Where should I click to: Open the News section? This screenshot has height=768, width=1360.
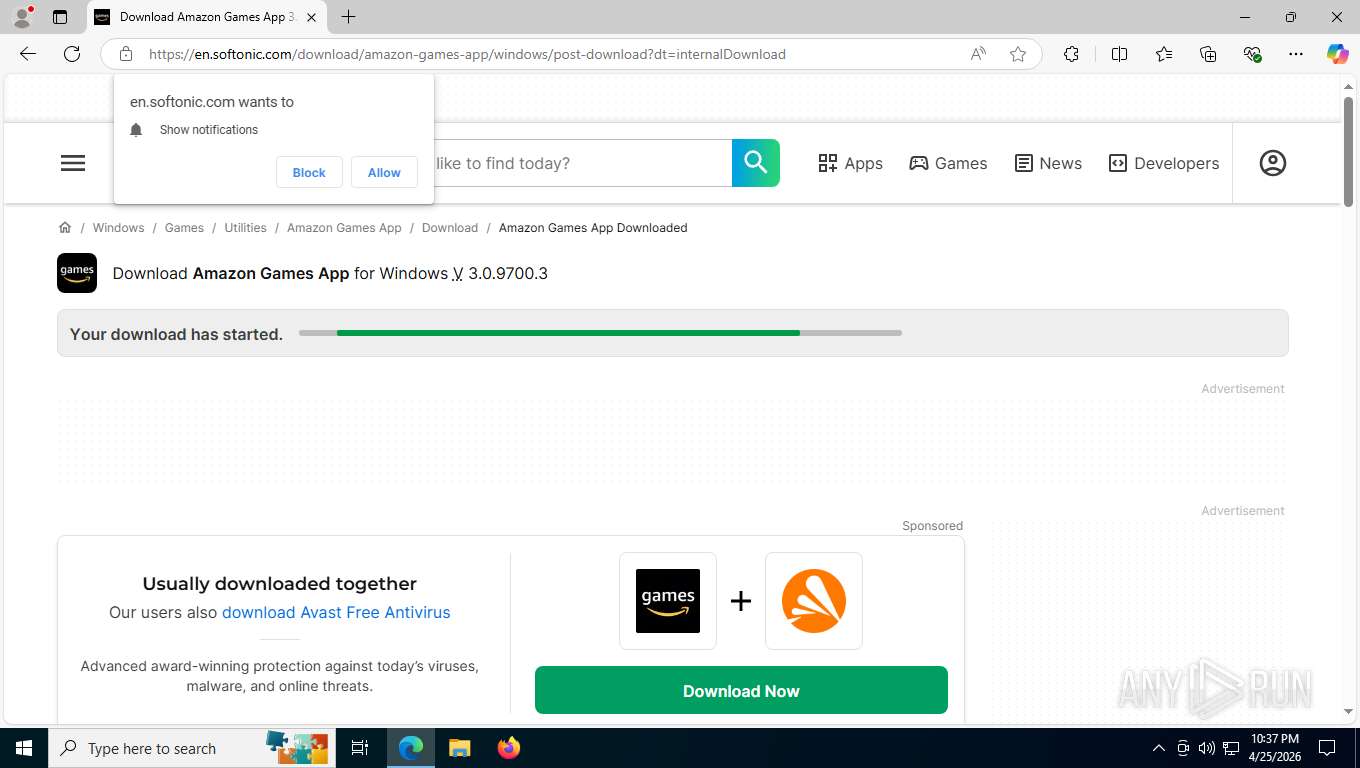click(1048, 163)
